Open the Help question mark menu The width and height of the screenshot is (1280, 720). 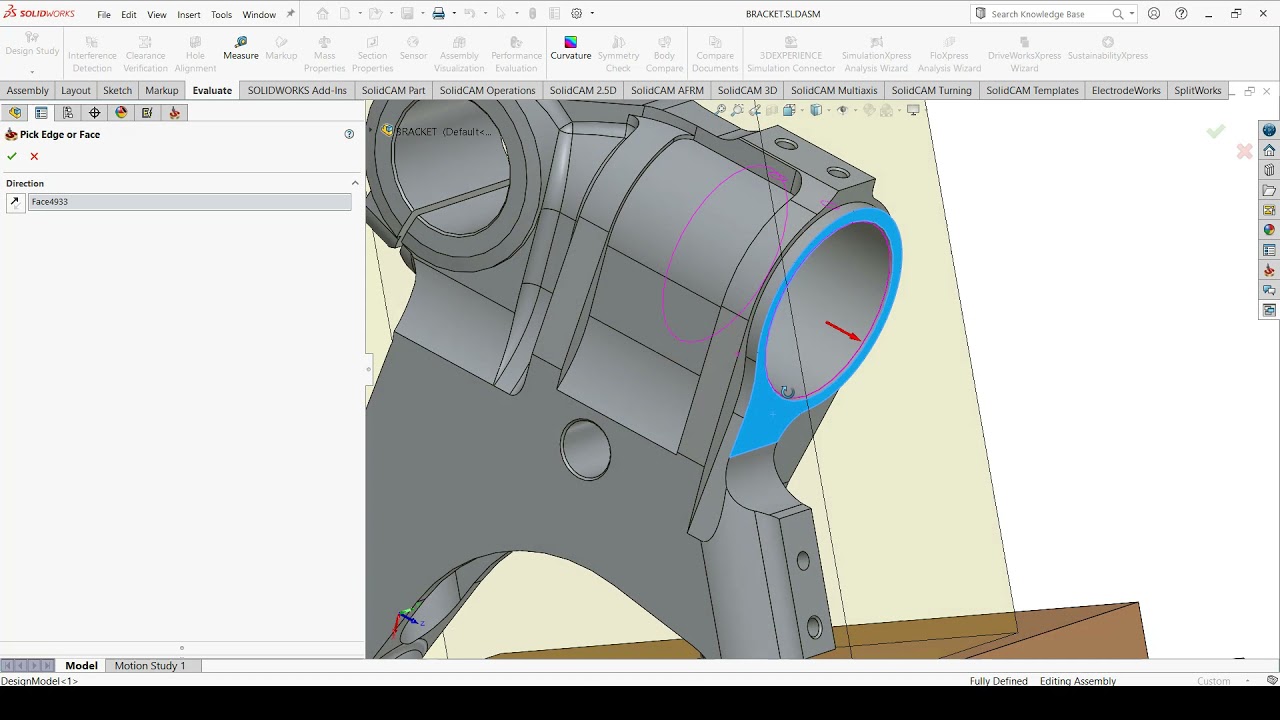[1181, 14]
